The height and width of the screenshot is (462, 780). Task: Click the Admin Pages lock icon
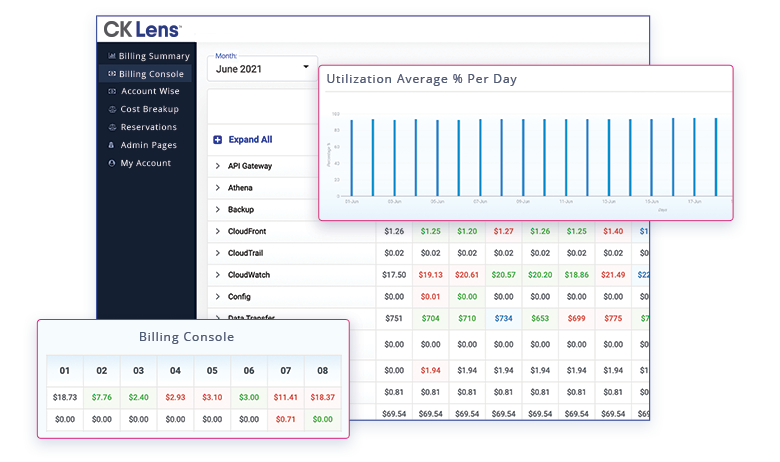(x=111, y=145)
